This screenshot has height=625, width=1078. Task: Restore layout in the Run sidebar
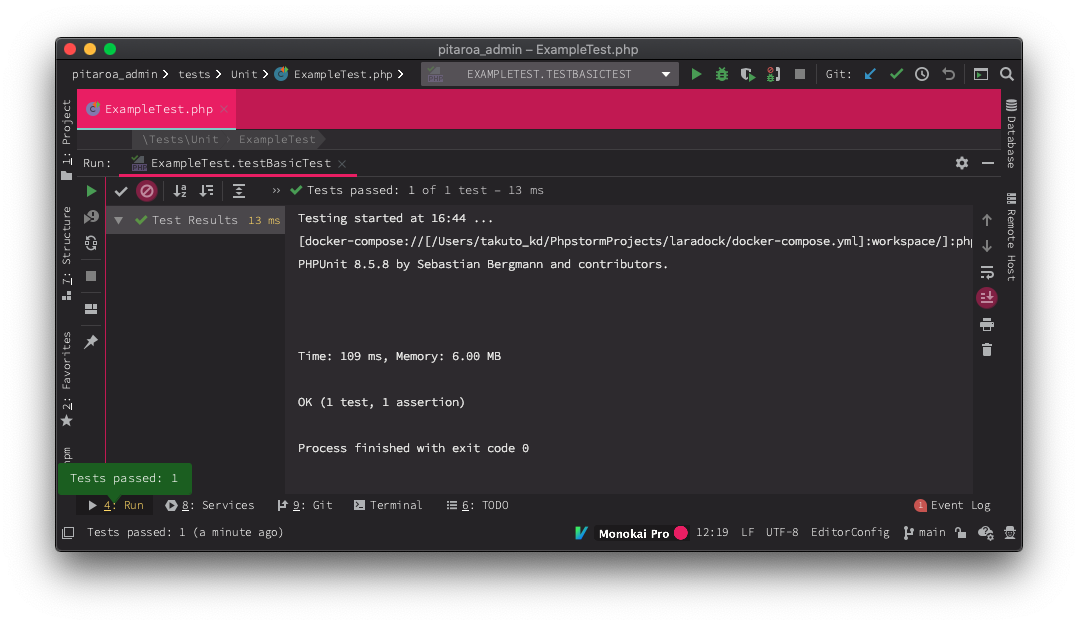pyautogui.click(x=91, y=309)
